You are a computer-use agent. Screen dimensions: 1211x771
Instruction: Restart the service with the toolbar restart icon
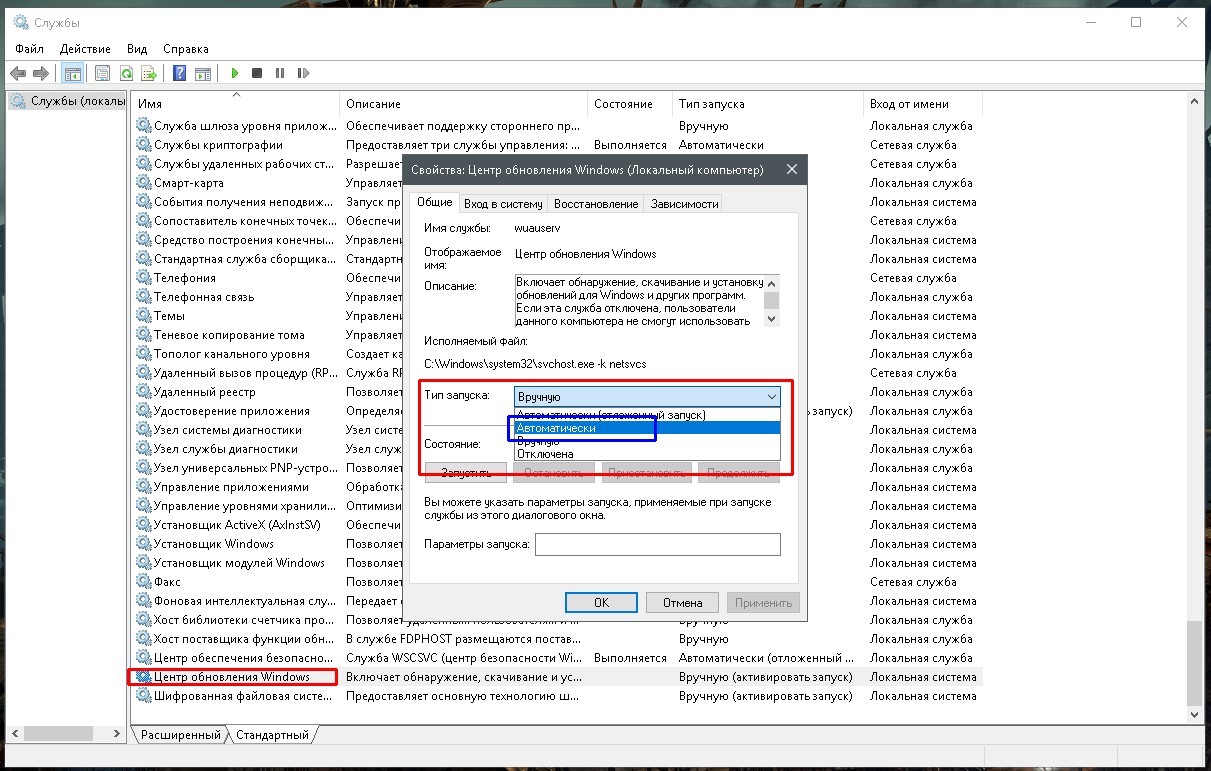302,73
